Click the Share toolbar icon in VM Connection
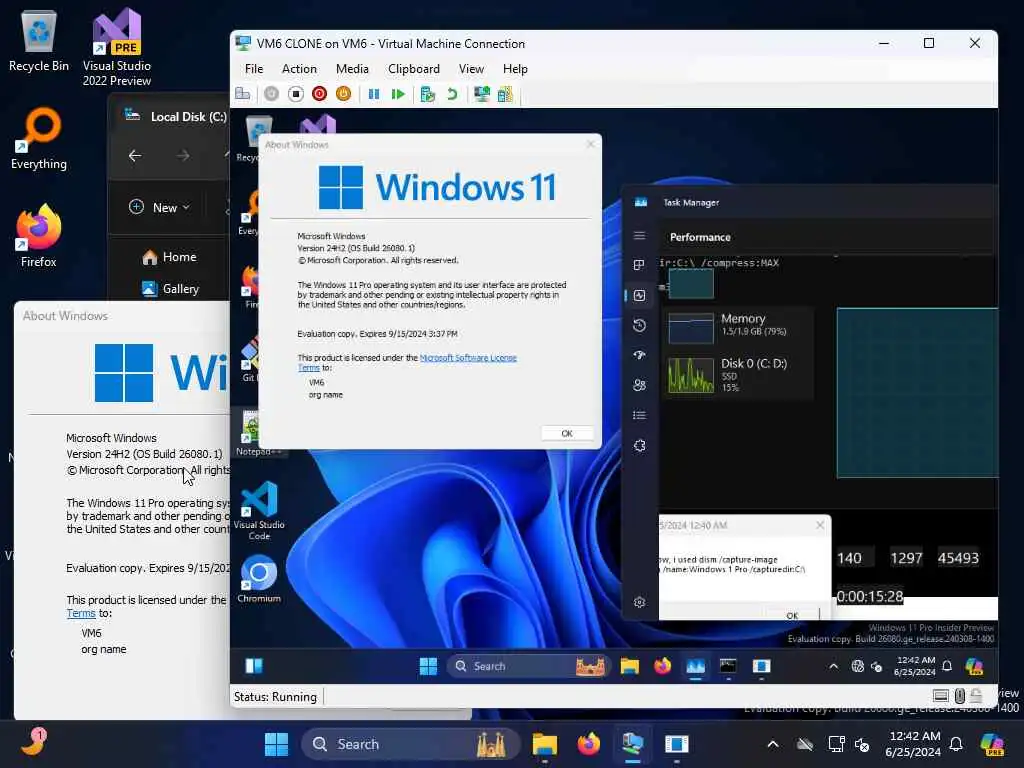This screenshot has width=1024, height=768. pyautogui.click(x=505, y=94)
